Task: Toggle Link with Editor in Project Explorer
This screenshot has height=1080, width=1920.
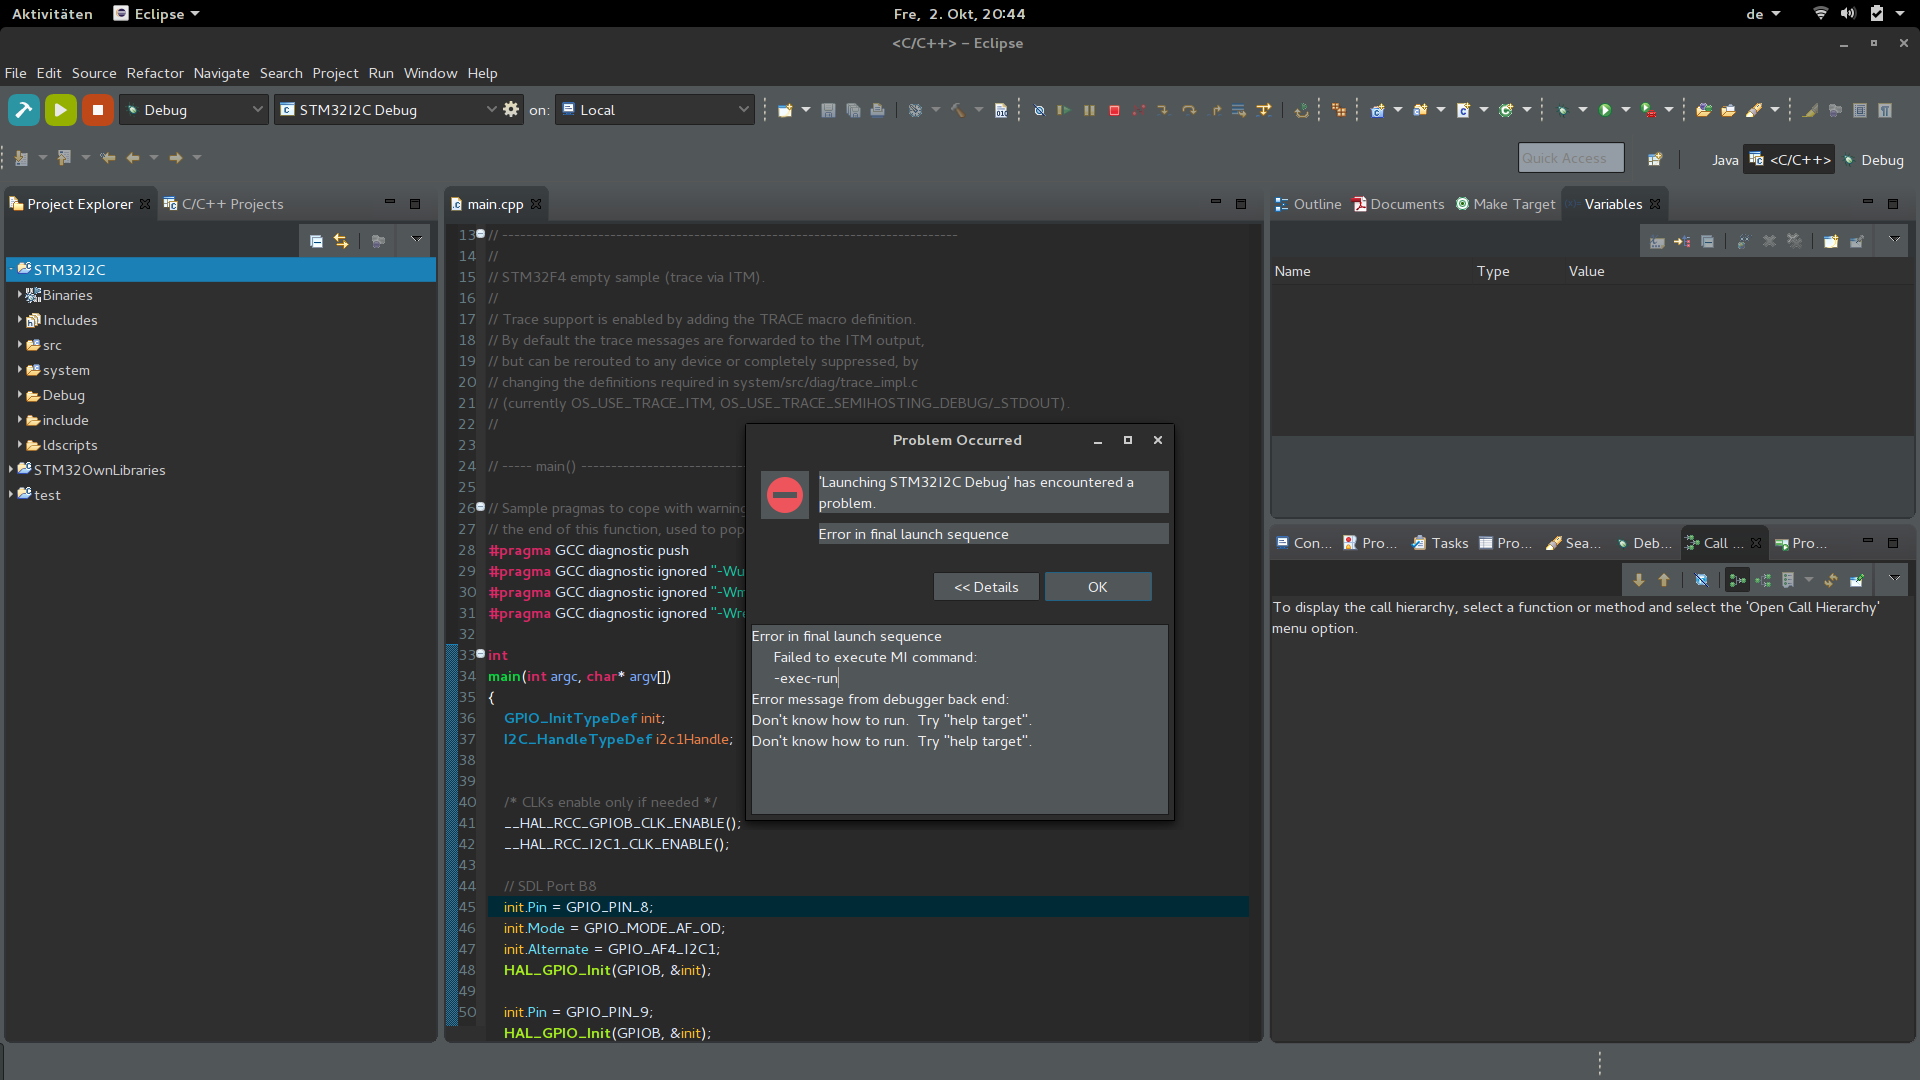Action: 342,241
